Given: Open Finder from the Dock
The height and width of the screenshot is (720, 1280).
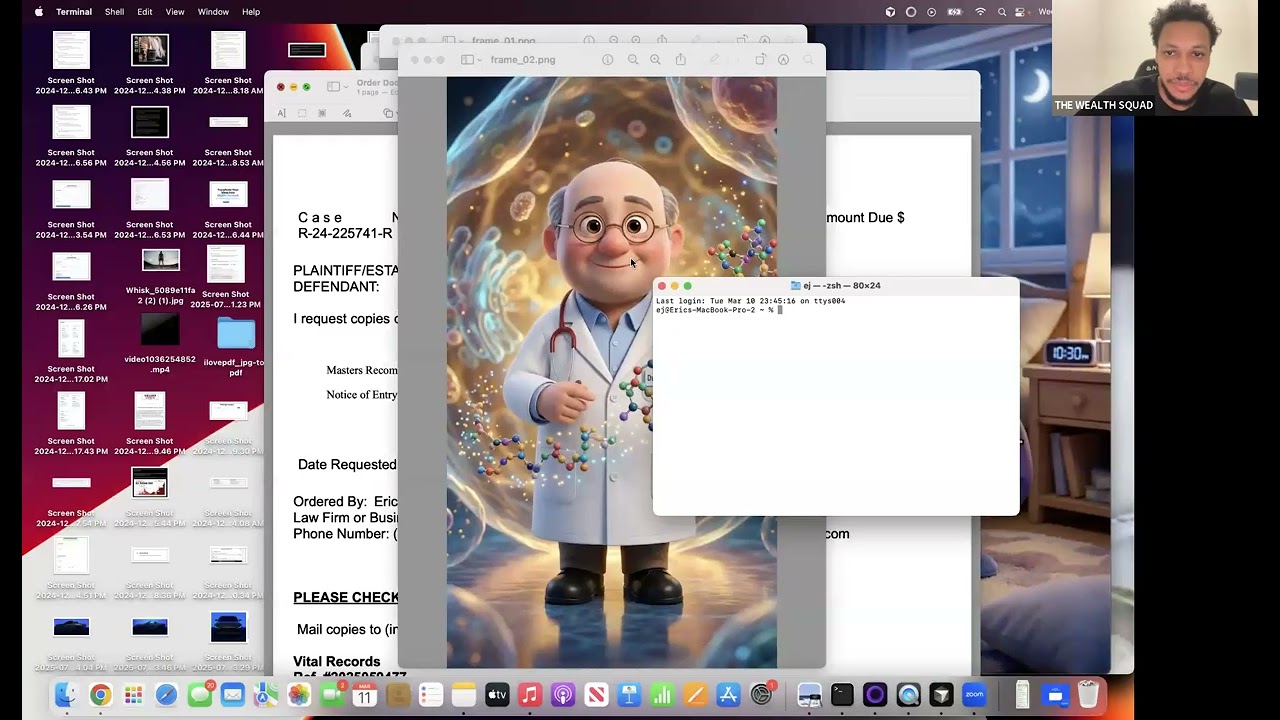Looking at the screenshot, I should [66, 695].
